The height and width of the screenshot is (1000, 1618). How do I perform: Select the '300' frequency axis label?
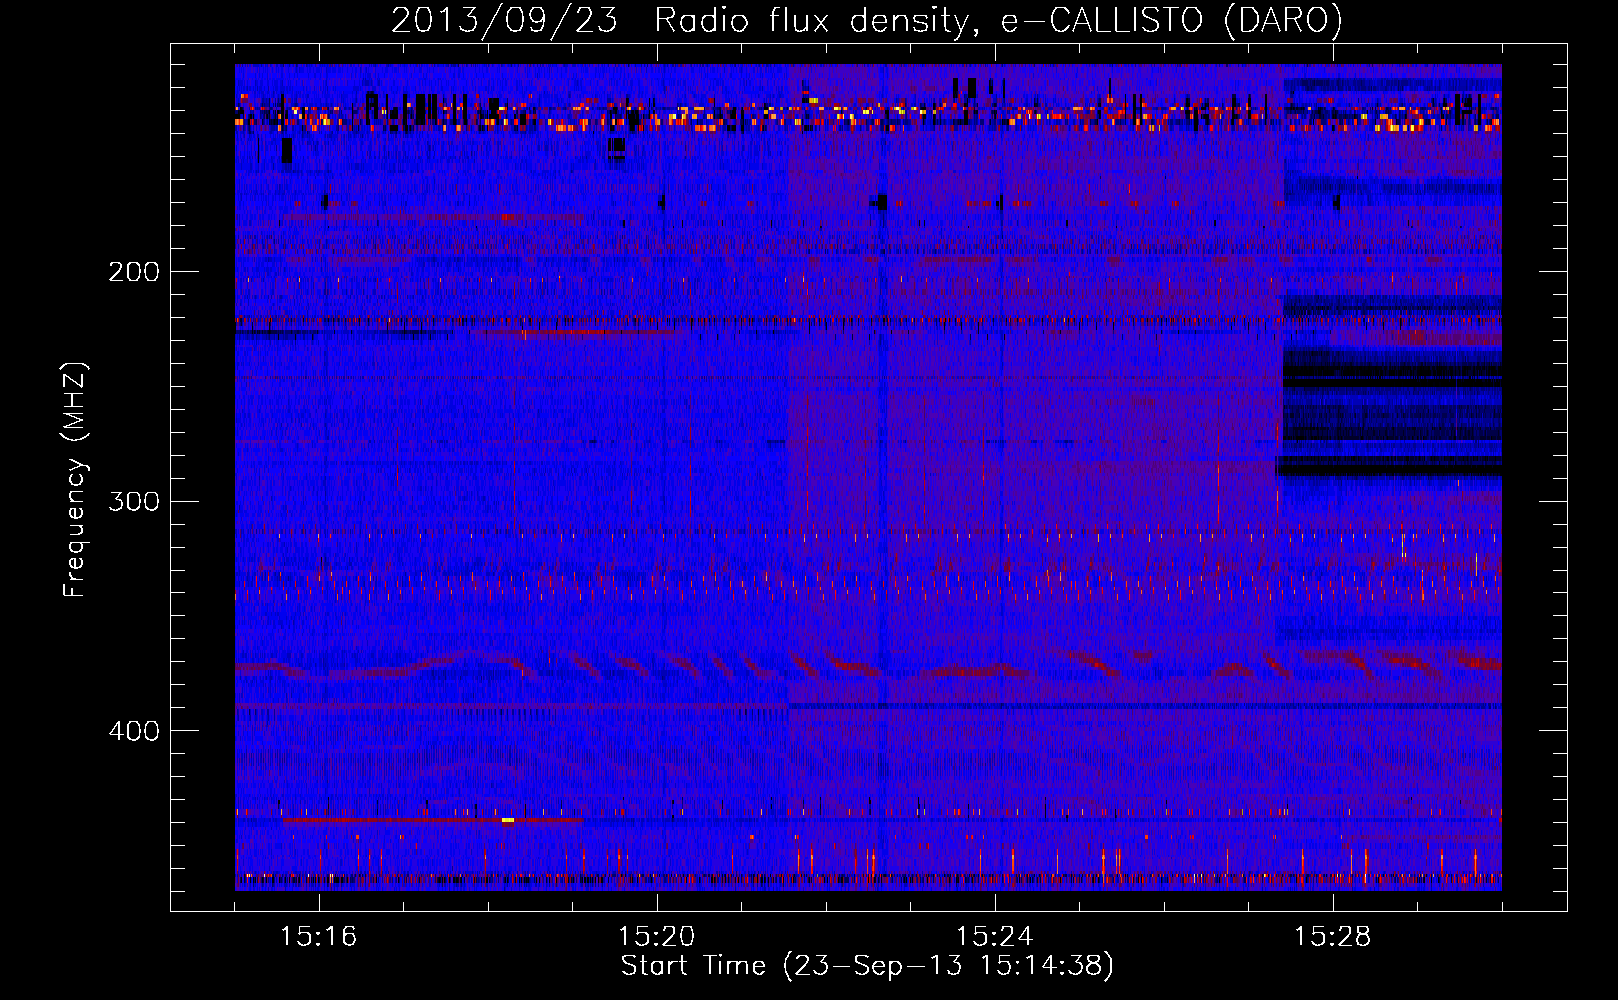coord(134,501)
